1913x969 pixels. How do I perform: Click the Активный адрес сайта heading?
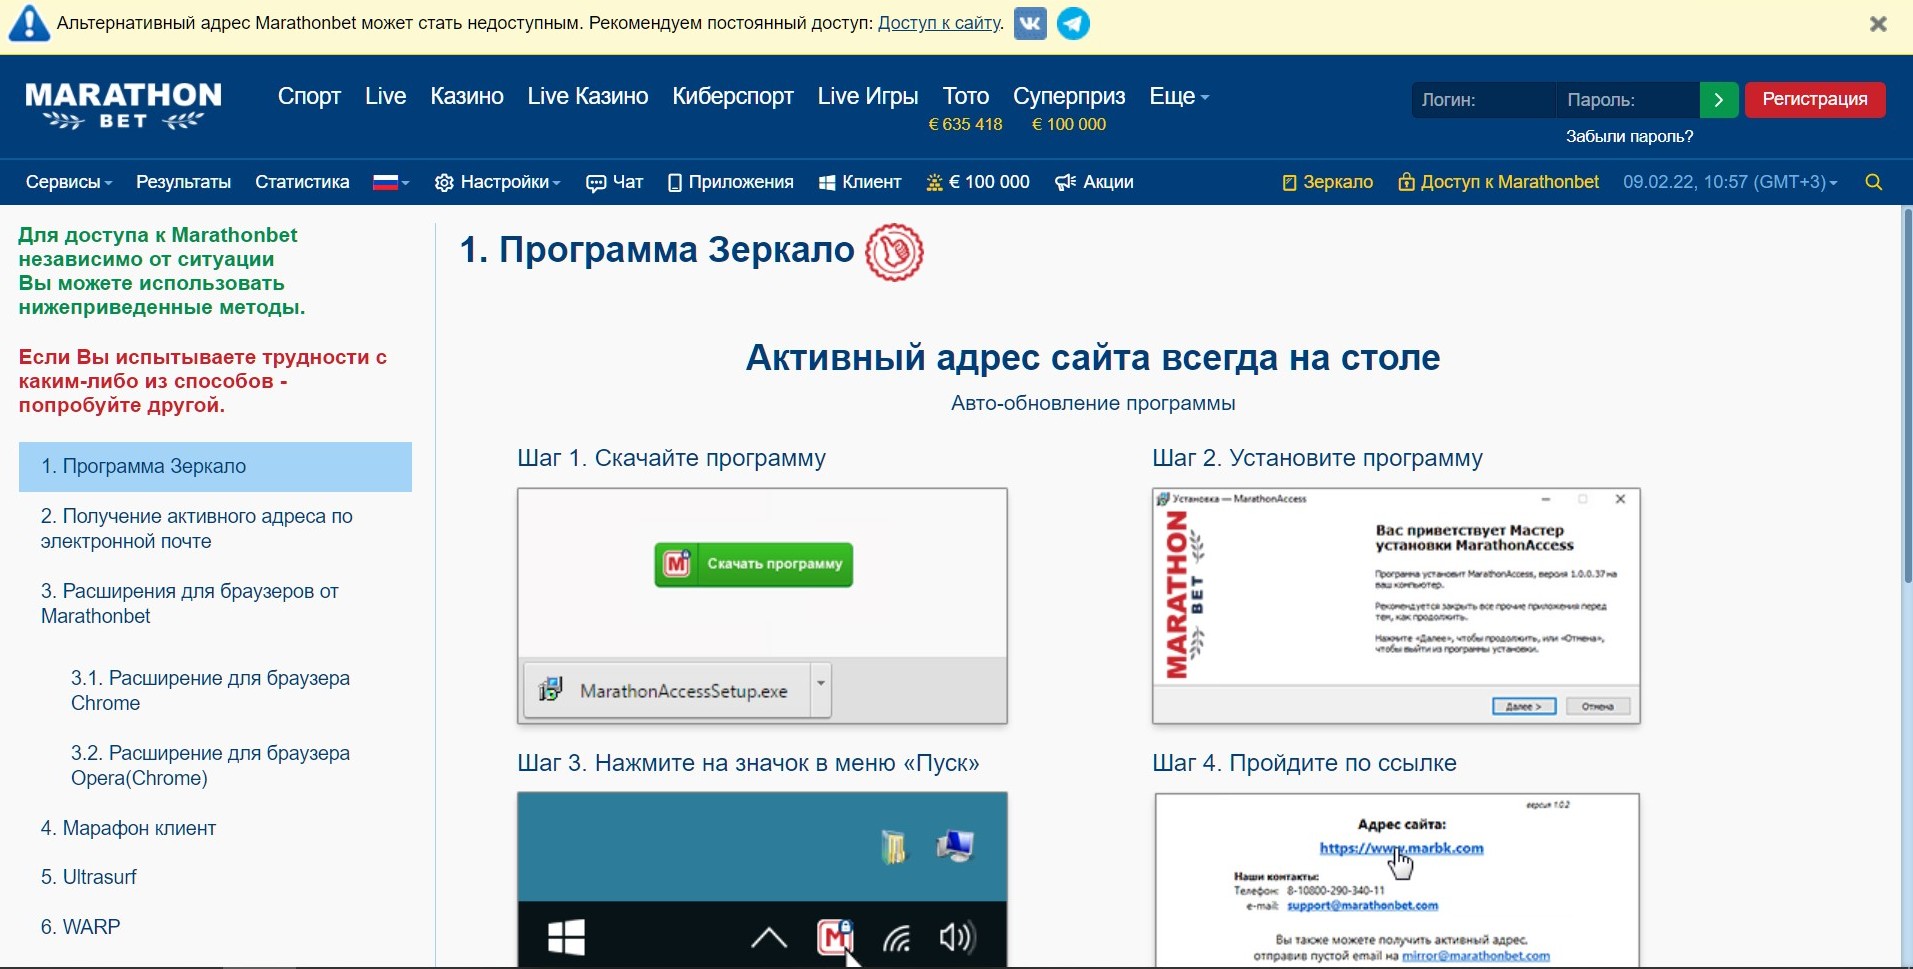[x=1093, y=357]
